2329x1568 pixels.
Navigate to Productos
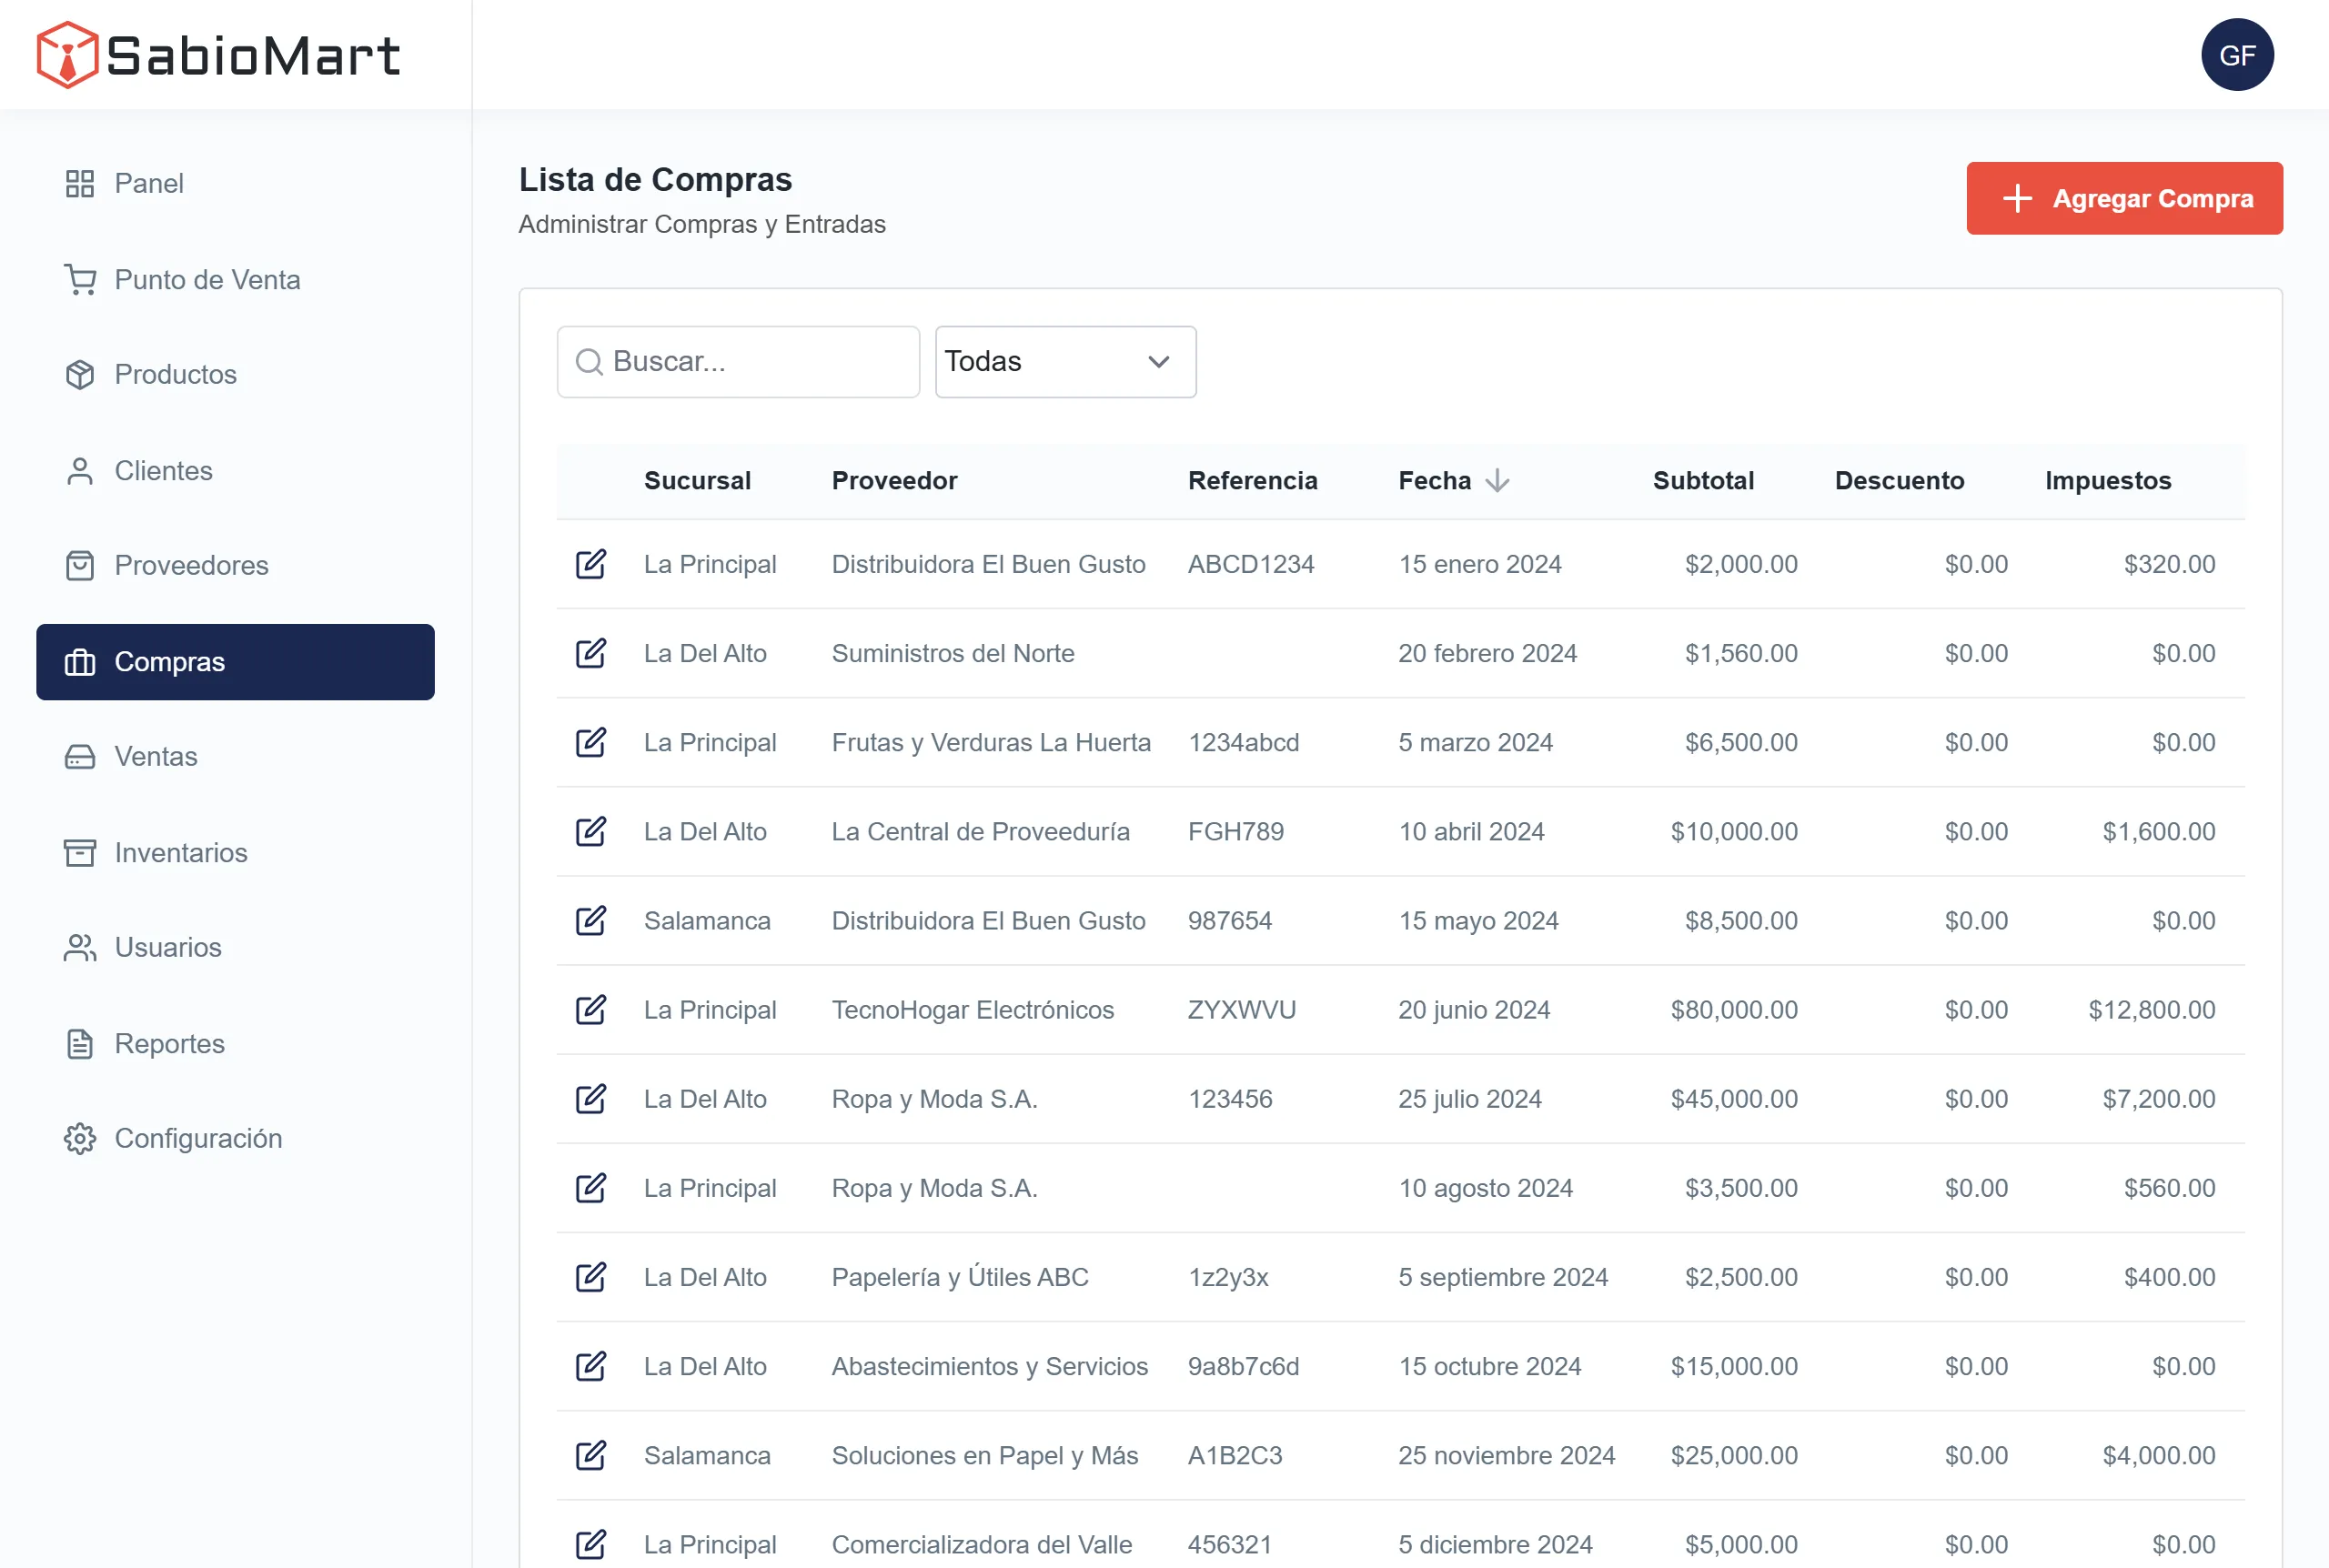point(235,375)
